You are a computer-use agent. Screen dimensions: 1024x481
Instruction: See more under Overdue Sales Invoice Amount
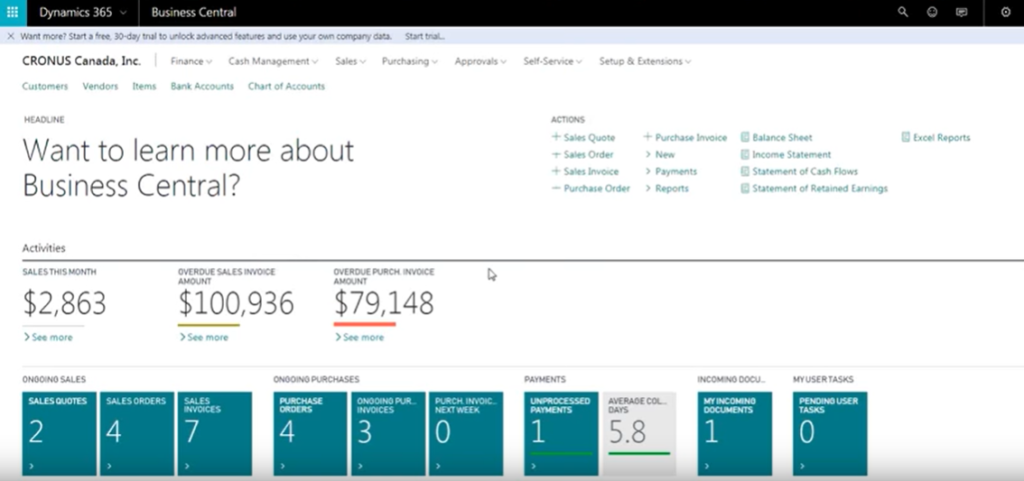[x=204, y=337]
